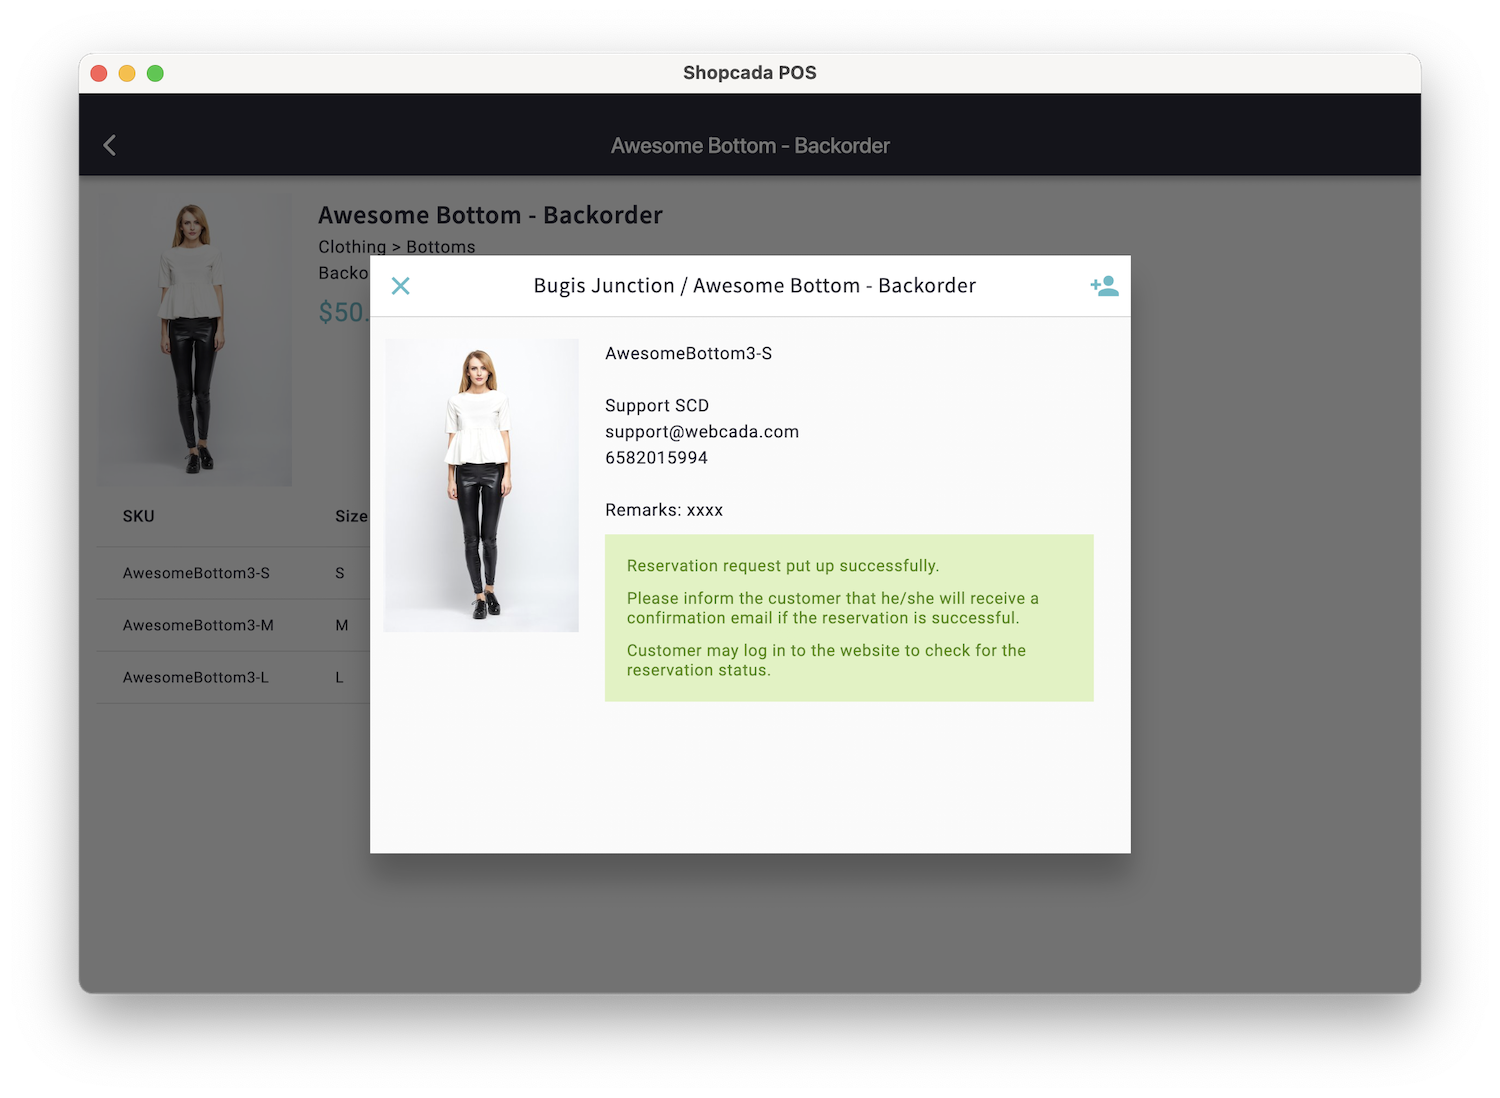Close the reservation dialog with the X icon
The width and height of the screenshot is (1500, 1098).
pos(401,286)
